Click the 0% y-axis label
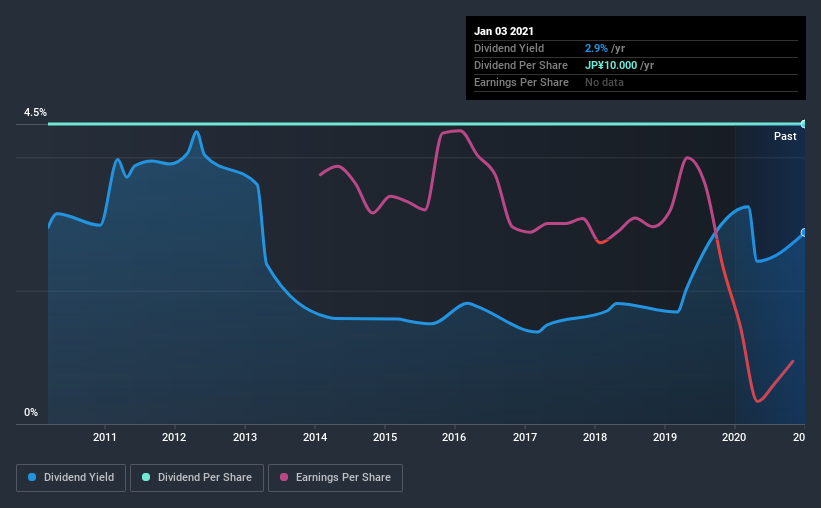This screenshot has width=821, height=508. tap(31, 413)
